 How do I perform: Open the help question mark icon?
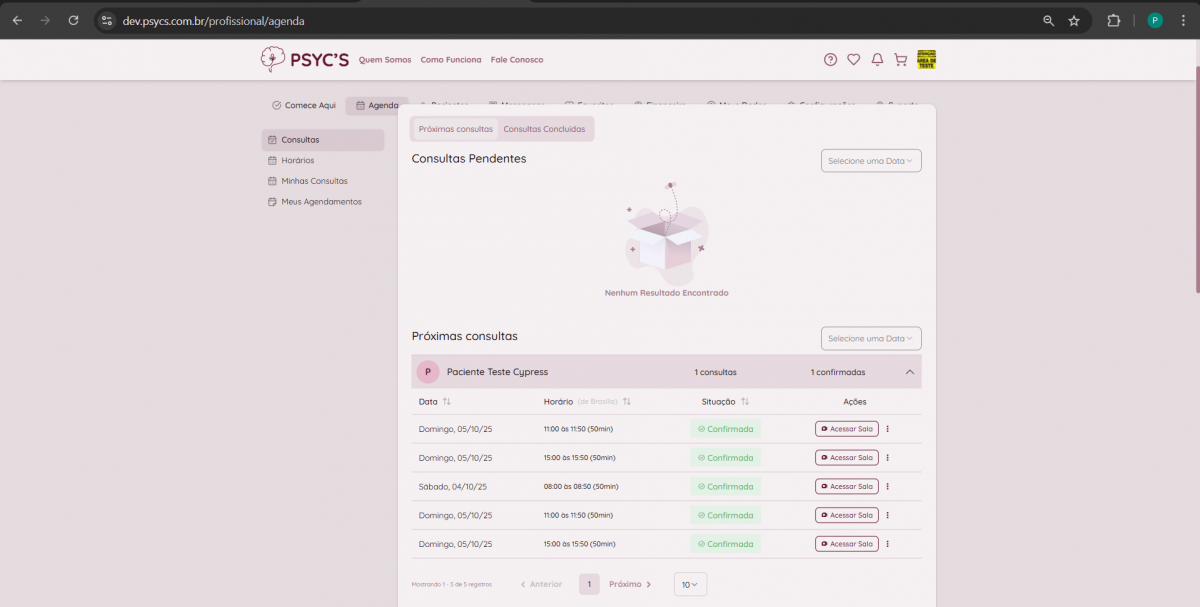click(830, 60)
